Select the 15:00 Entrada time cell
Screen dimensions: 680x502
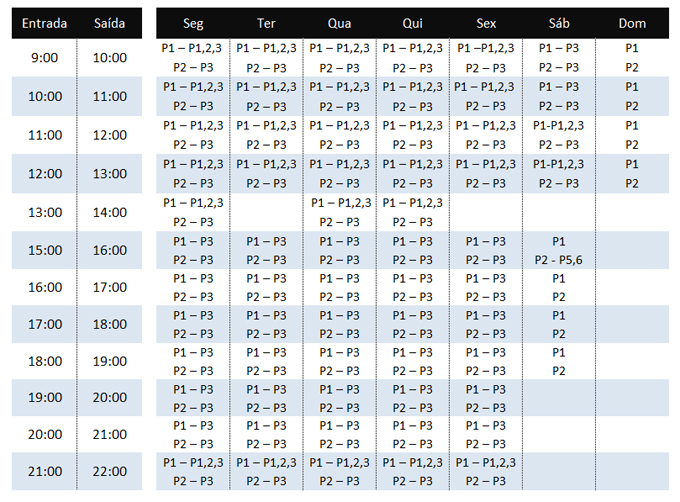pos(44,250)
